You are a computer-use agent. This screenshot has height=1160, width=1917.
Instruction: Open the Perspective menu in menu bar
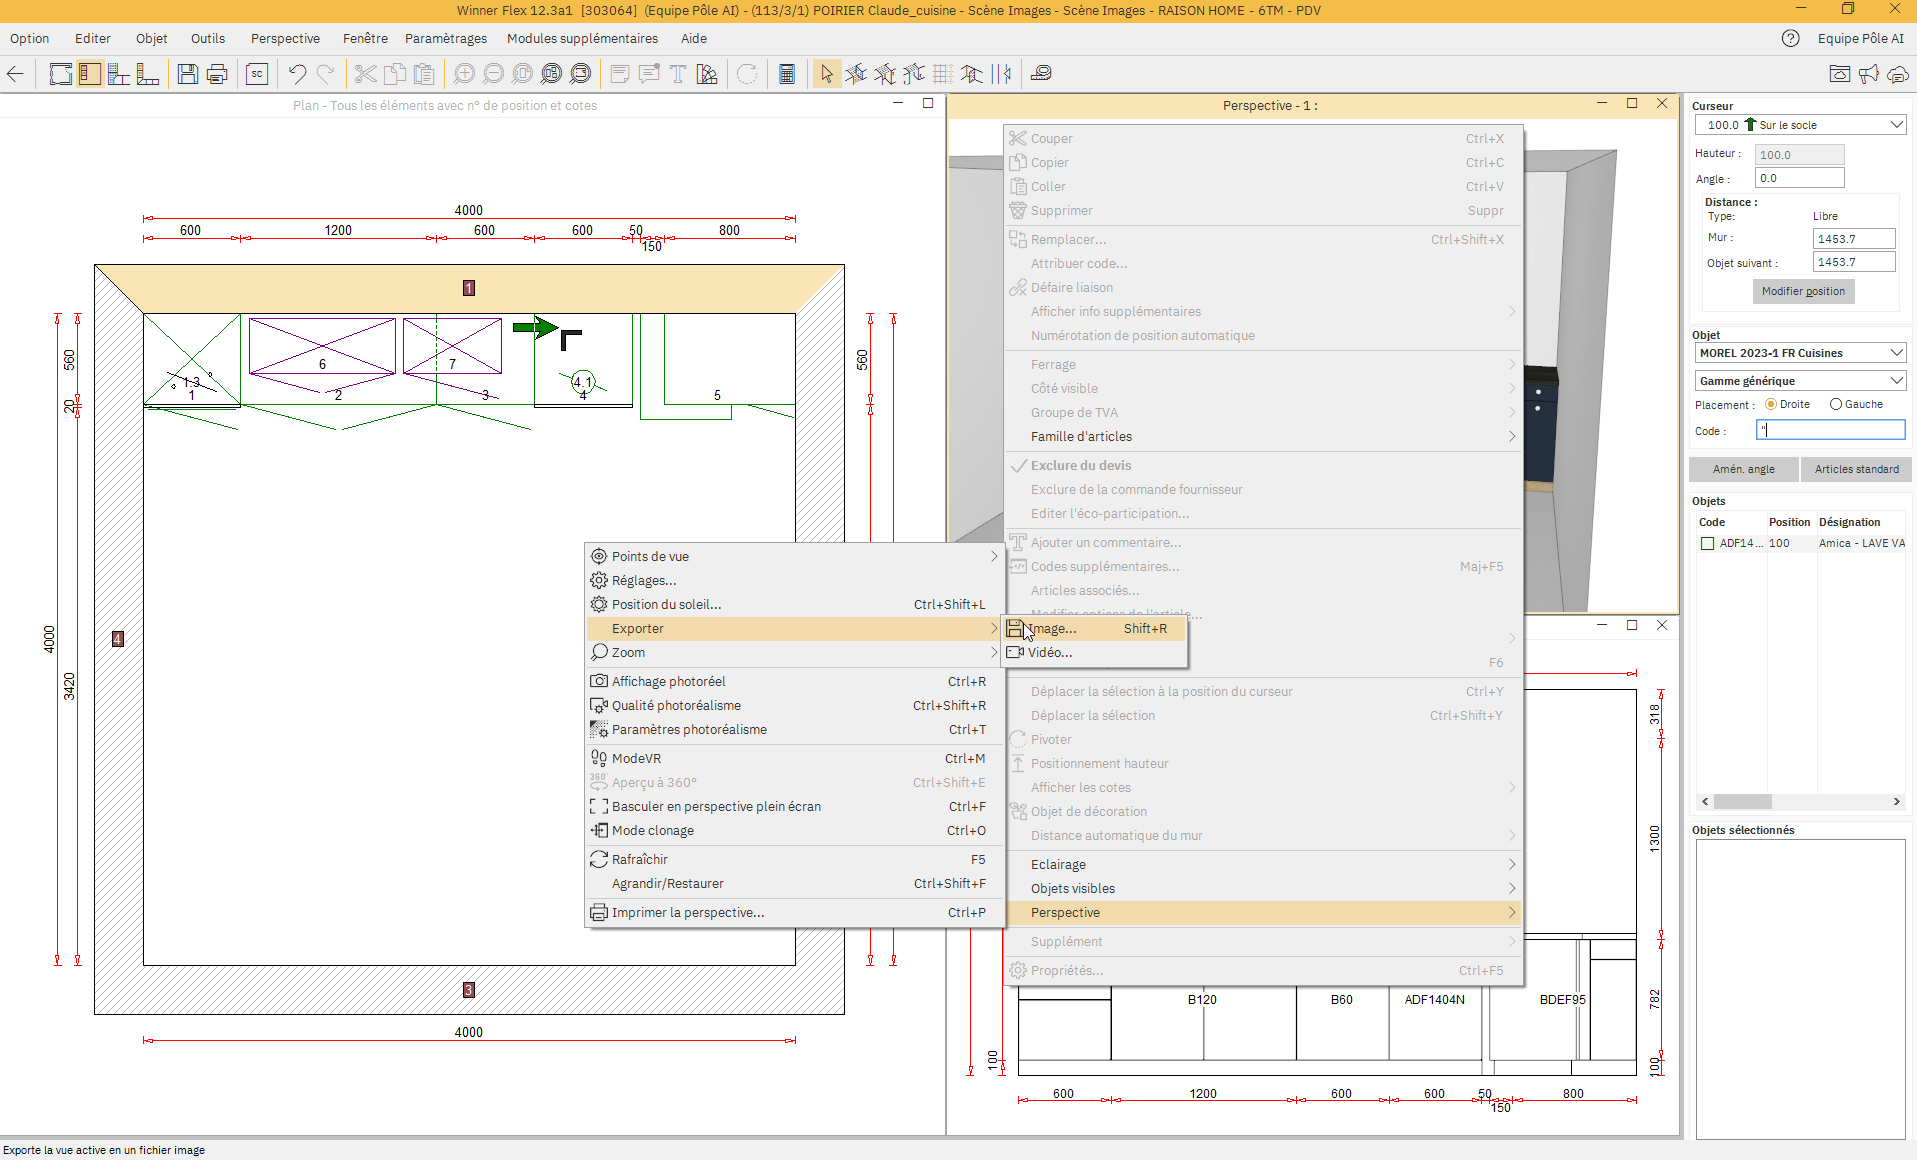click(285, 39)
